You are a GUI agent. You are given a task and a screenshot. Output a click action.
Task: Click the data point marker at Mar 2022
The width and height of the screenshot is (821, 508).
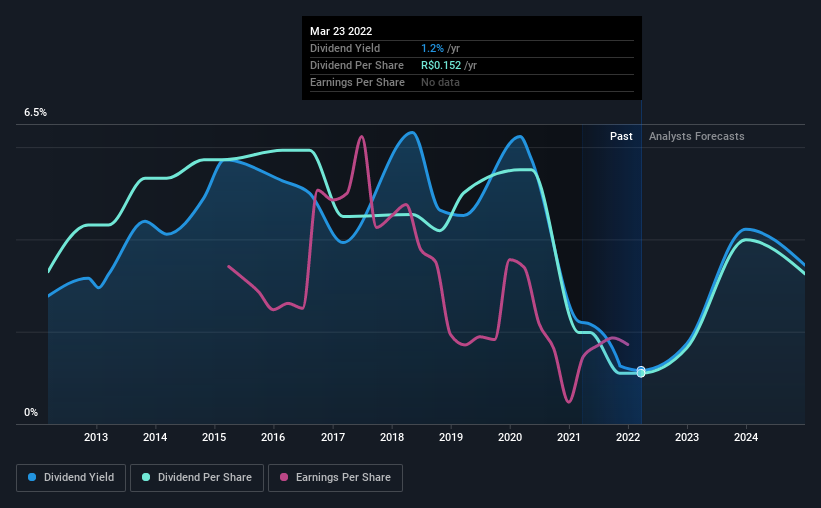point(641,372)
